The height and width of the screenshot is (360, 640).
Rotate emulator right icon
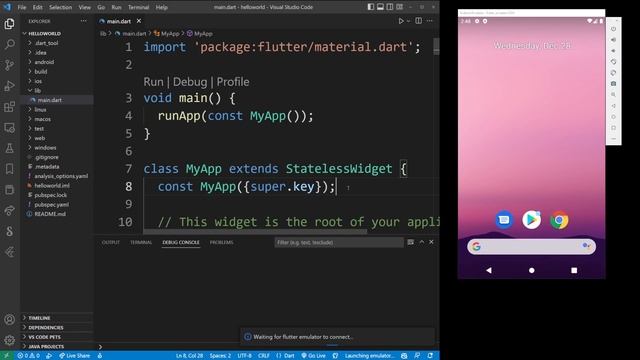613,73
